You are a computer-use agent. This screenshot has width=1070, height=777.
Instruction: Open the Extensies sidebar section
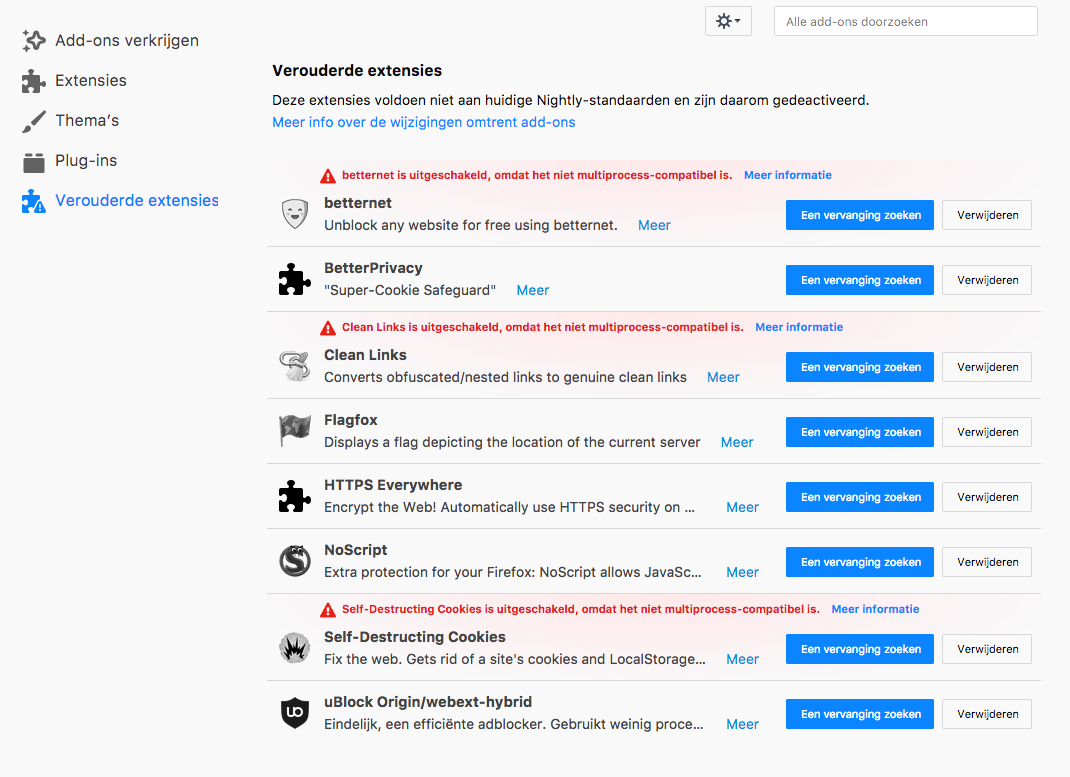(x=90, y=80)
